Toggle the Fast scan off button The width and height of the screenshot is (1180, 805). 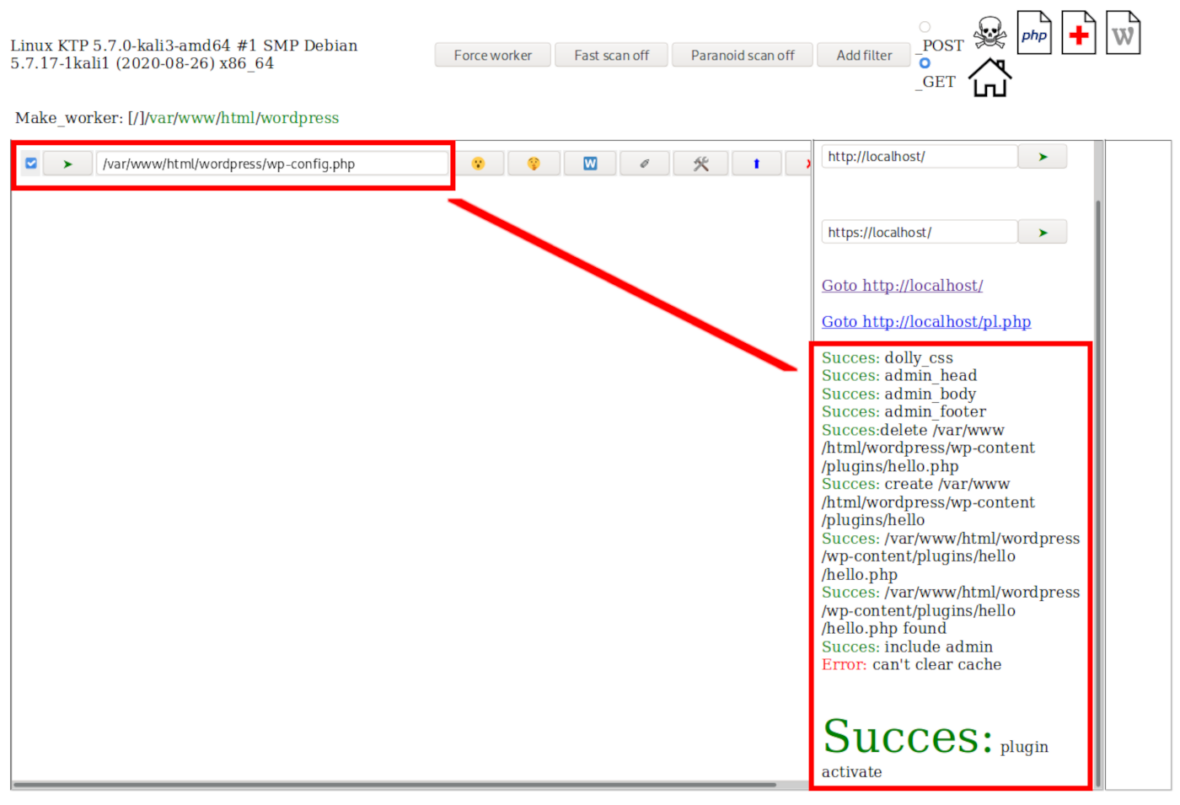(x=611, y=55)
